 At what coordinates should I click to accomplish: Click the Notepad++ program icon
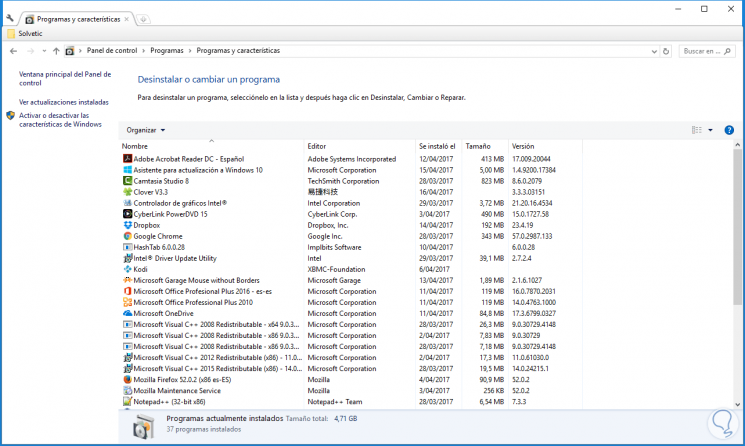click(x=127, y=401)
